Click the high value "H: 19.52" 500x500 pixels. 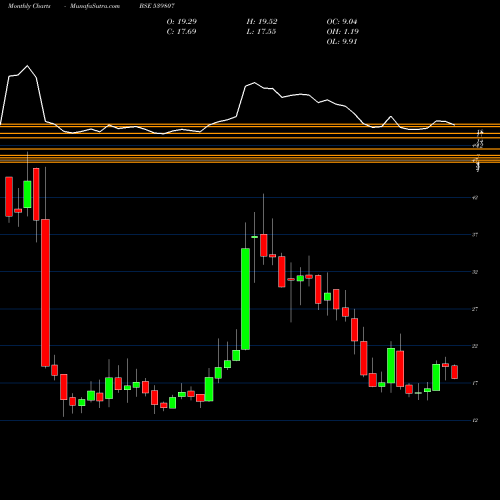tap(262, 22)
